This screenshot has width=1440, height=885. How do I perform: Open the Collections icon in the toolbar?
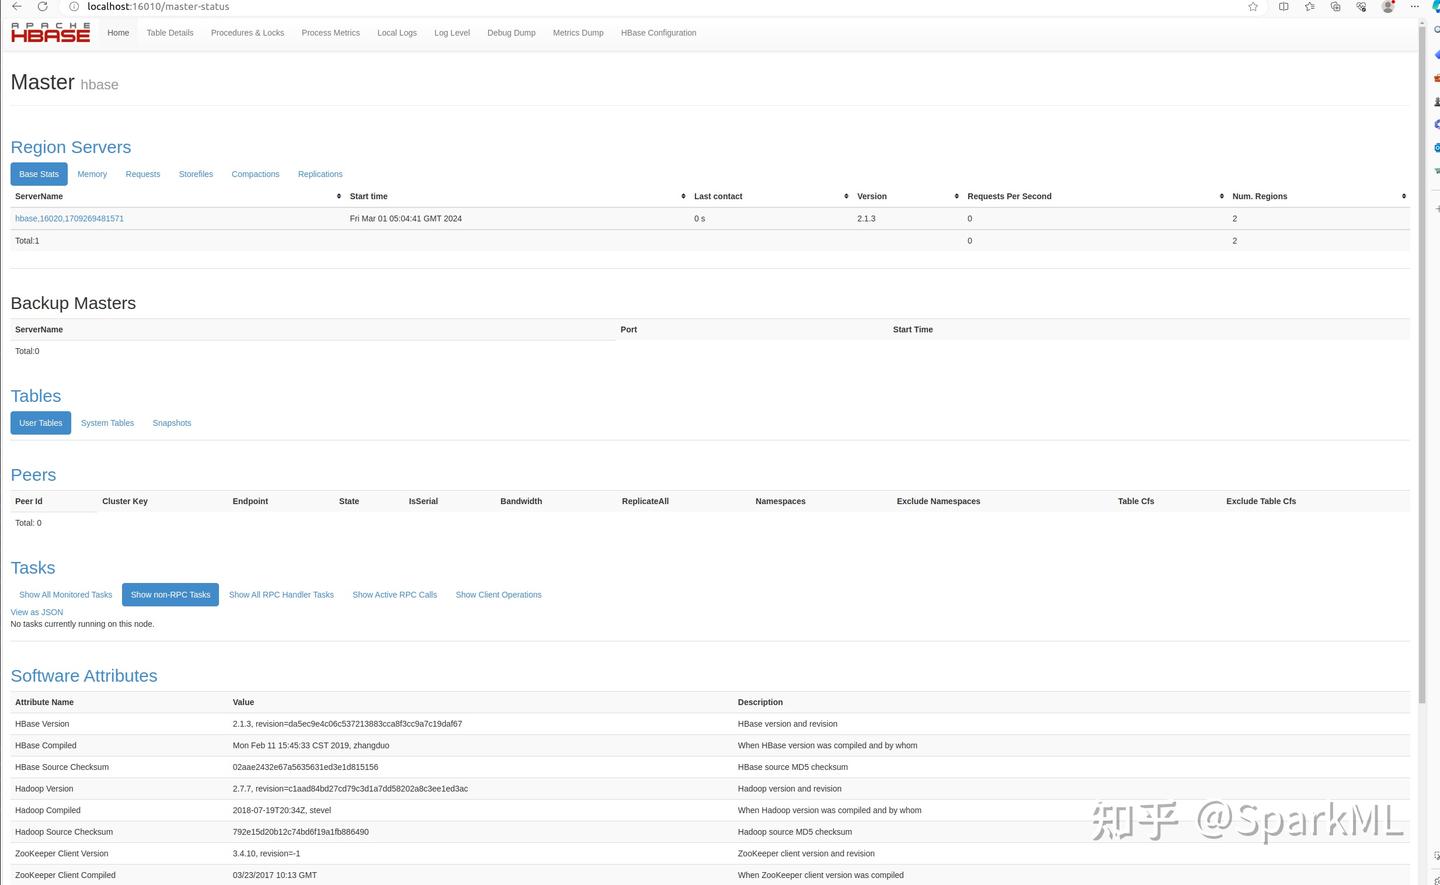(x=1335, y=7)
